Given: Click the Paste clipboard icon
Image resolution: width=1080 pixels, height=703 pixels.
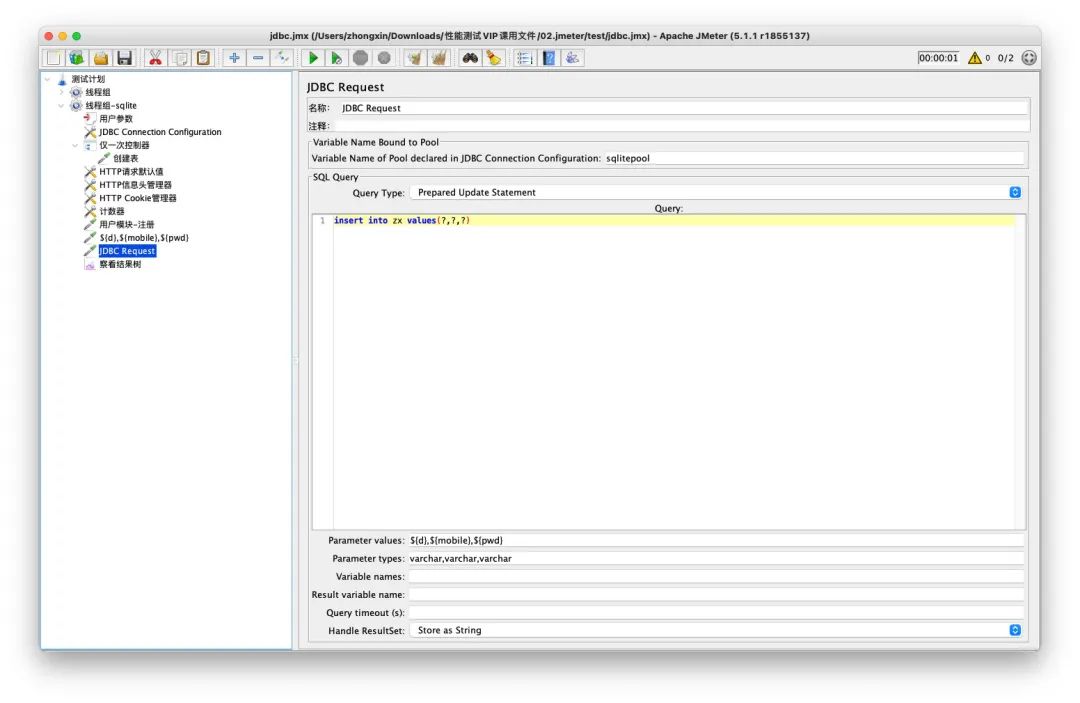Looking at the screenshot, I should 203,59.
